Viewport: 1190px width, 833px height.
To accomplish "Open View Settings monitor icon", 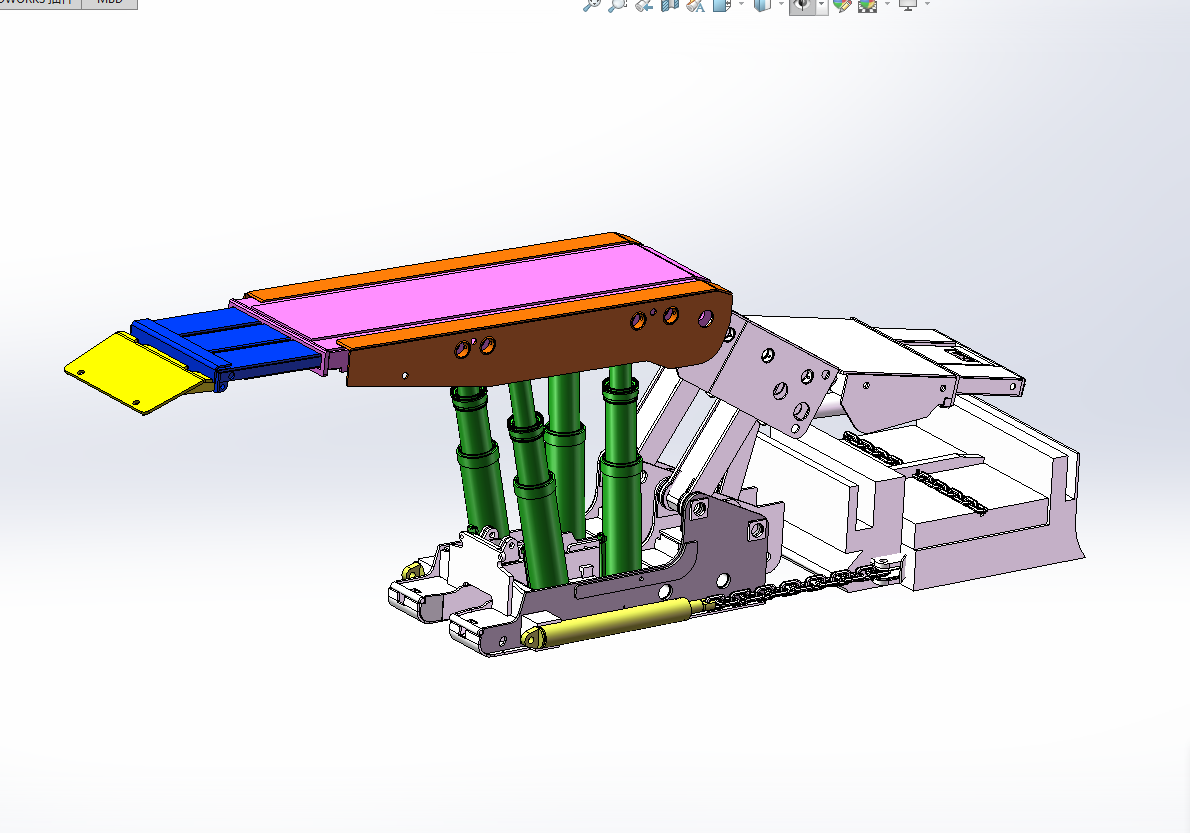I will 908,5.
